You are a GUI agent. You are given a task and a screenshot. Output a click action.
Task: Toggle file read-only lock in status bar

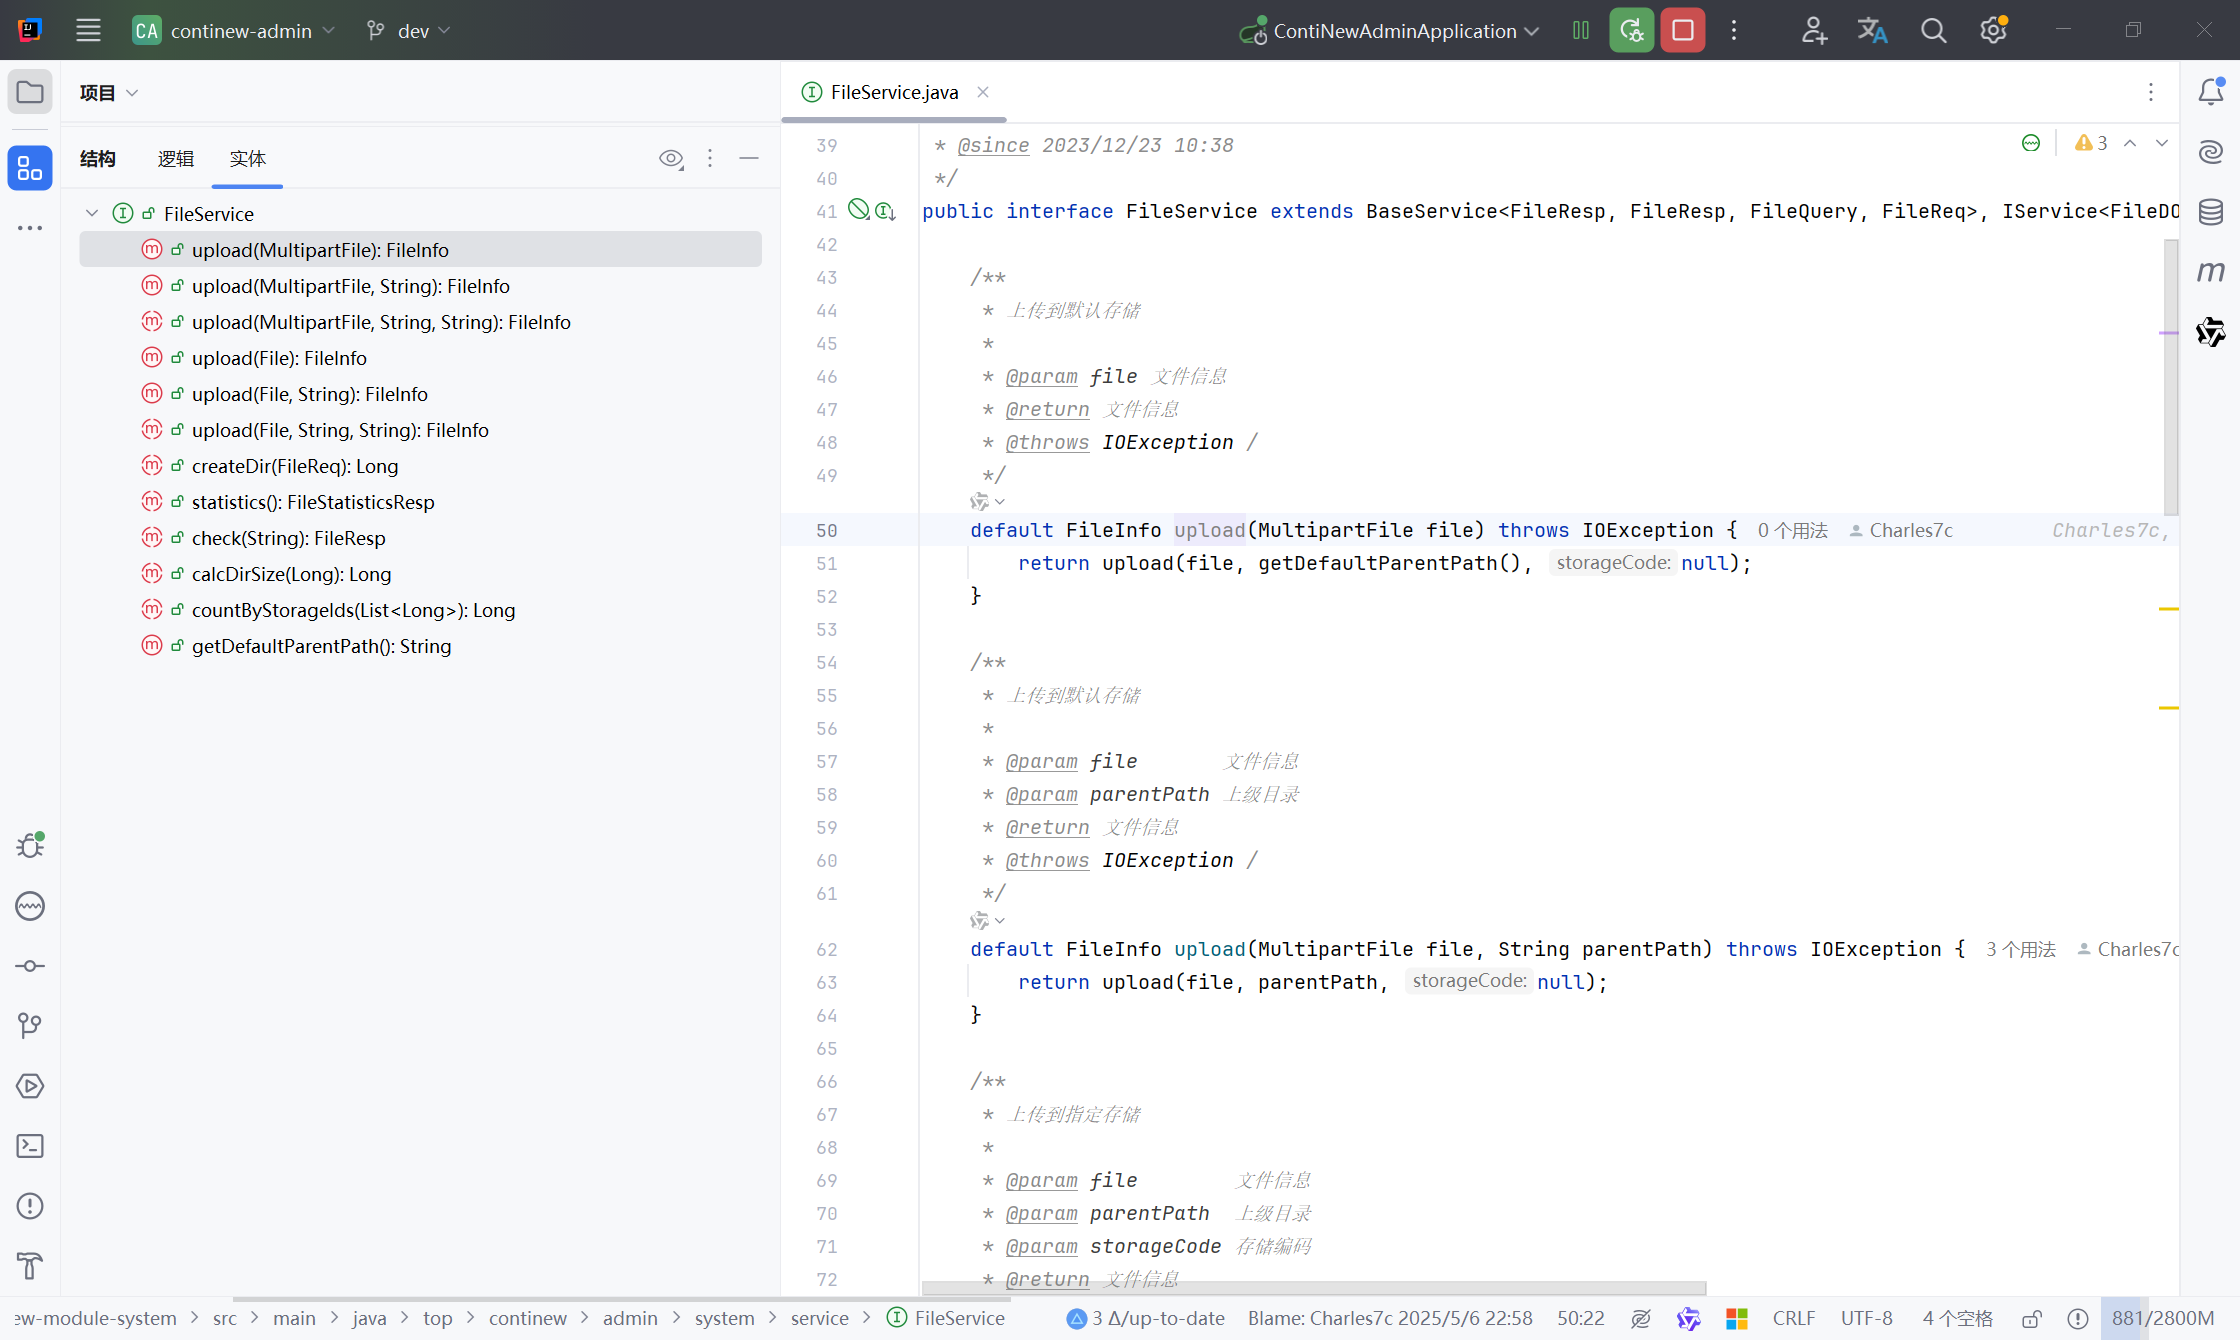(x=2032, y=1319)
